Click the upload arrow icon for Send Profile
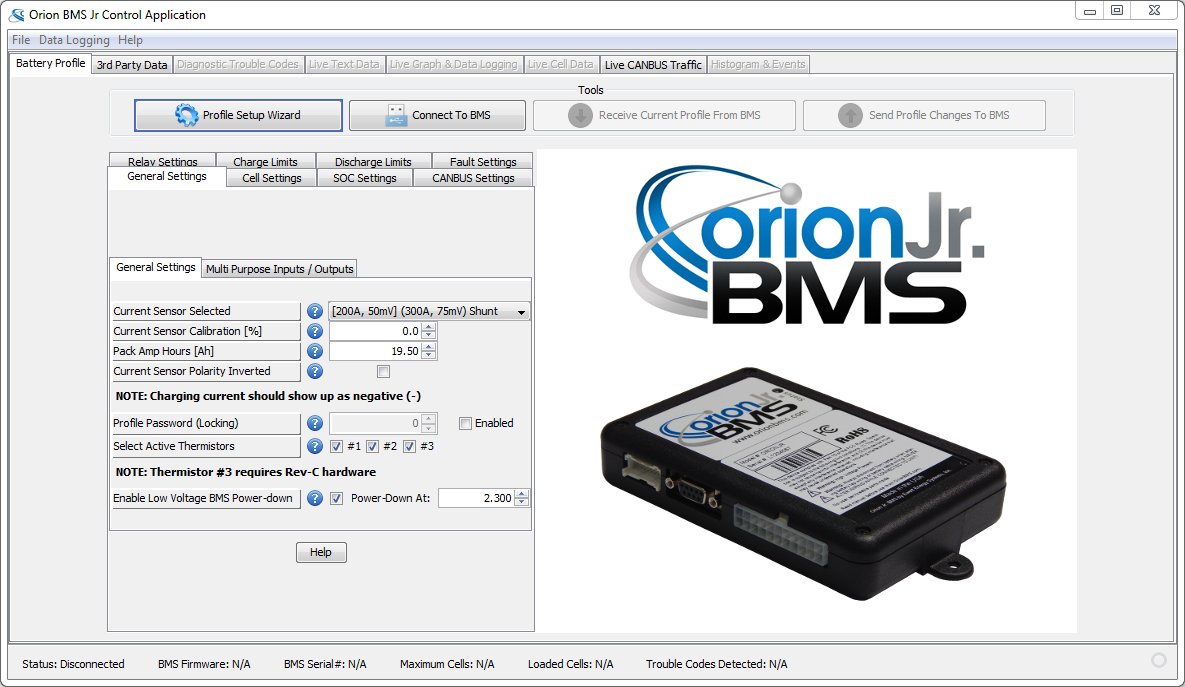Viewport: 1185px width, 687px height. tap(850, 115)
